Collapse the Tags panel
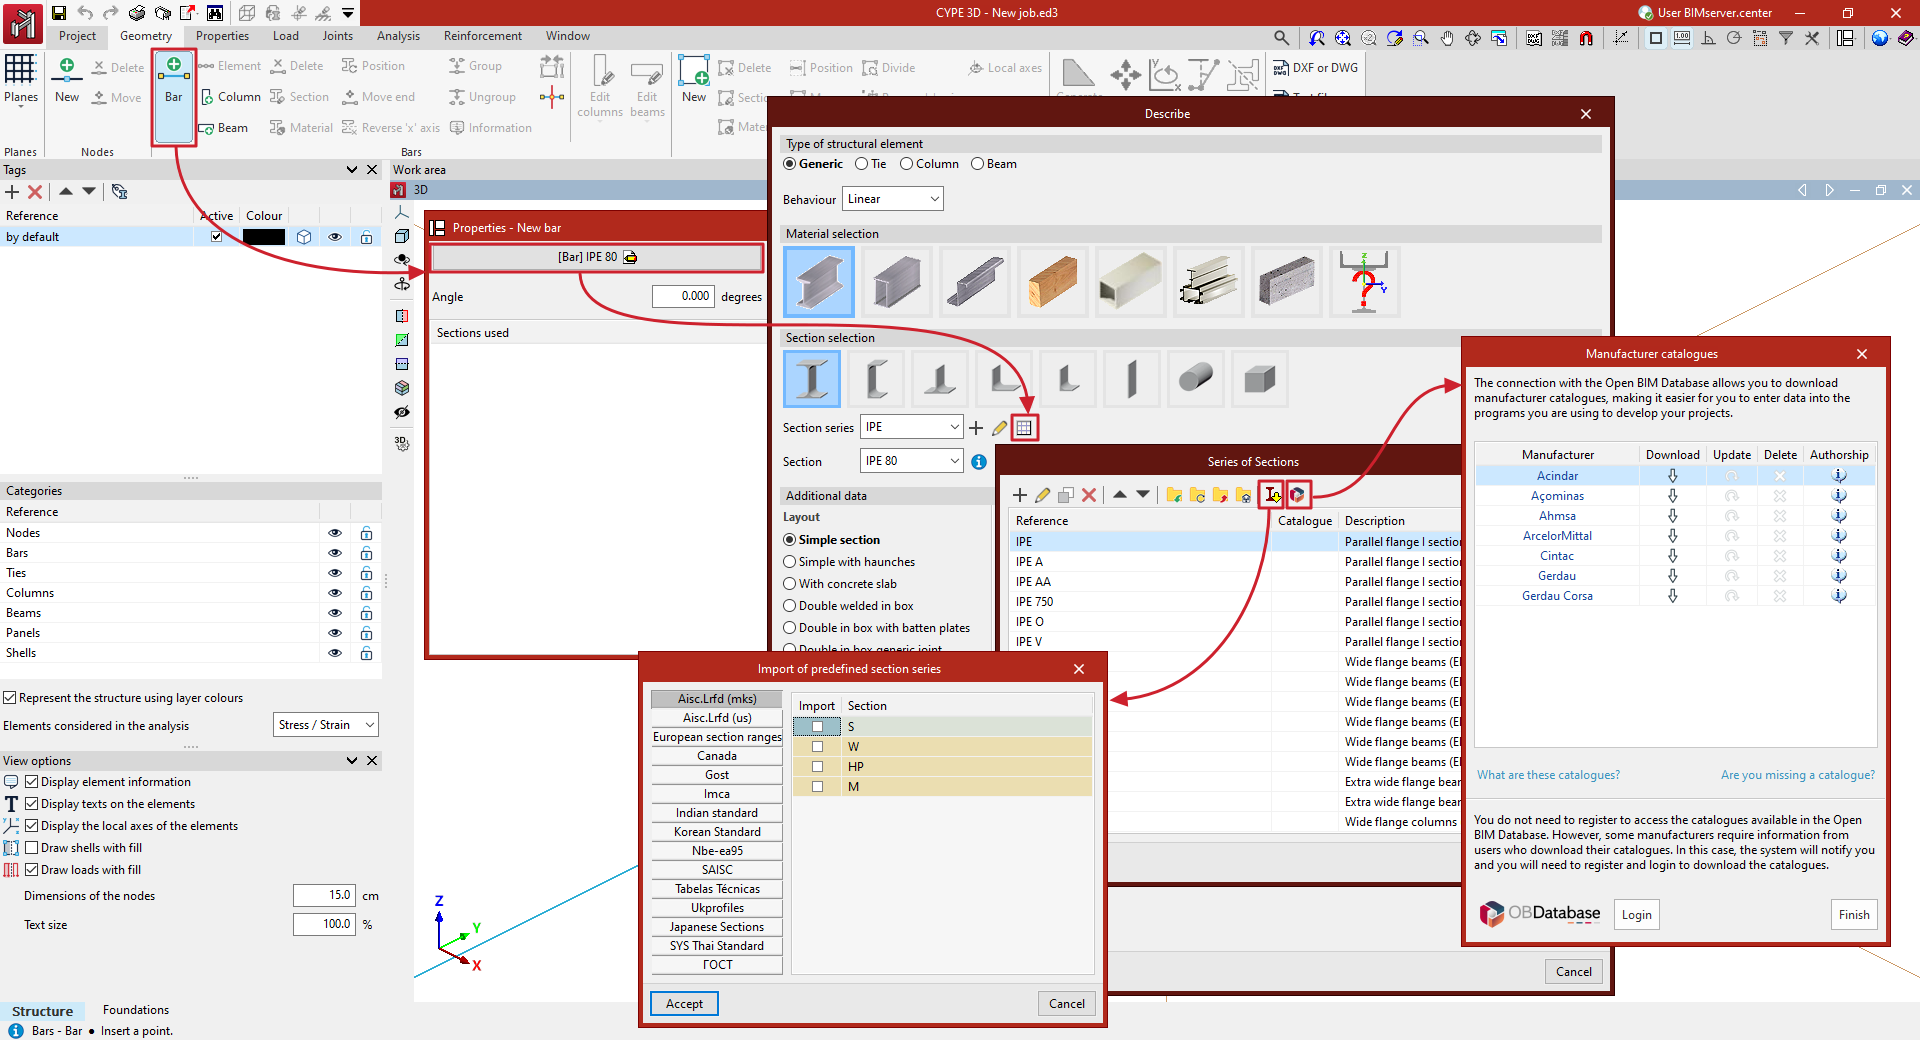1920x1040 pixels. click(352, 170)
